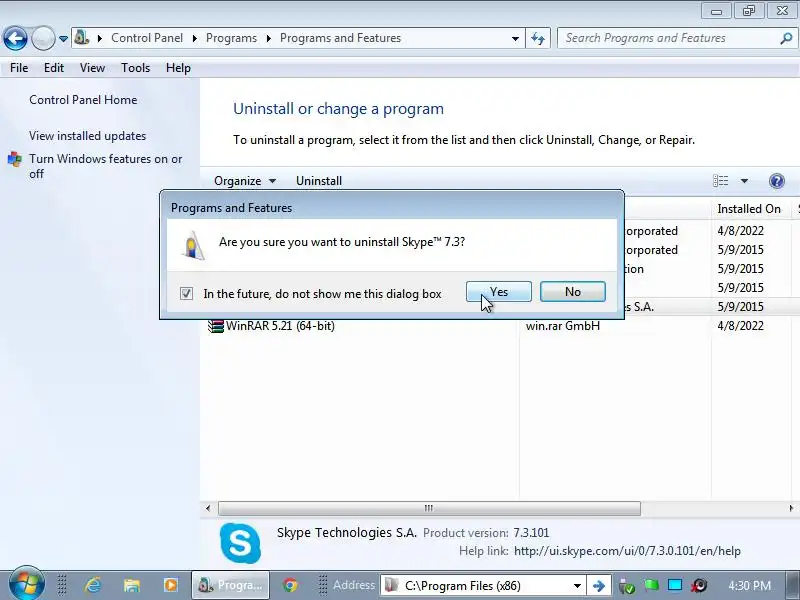Switch to Programs and Features taskbar button

pos(232,585)
